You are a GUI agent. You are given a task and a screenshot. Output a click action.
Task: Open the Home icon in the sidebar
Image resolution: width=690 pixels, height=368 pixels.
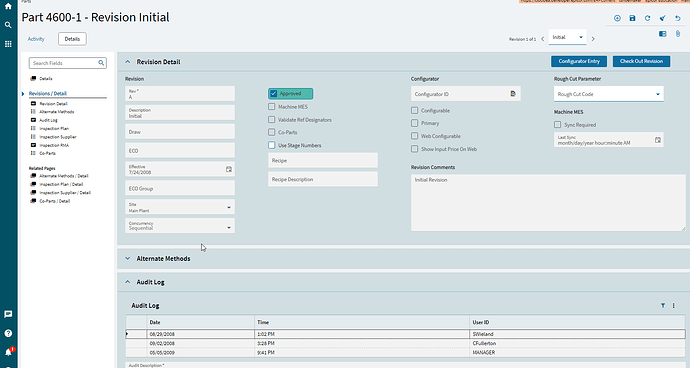8,6
